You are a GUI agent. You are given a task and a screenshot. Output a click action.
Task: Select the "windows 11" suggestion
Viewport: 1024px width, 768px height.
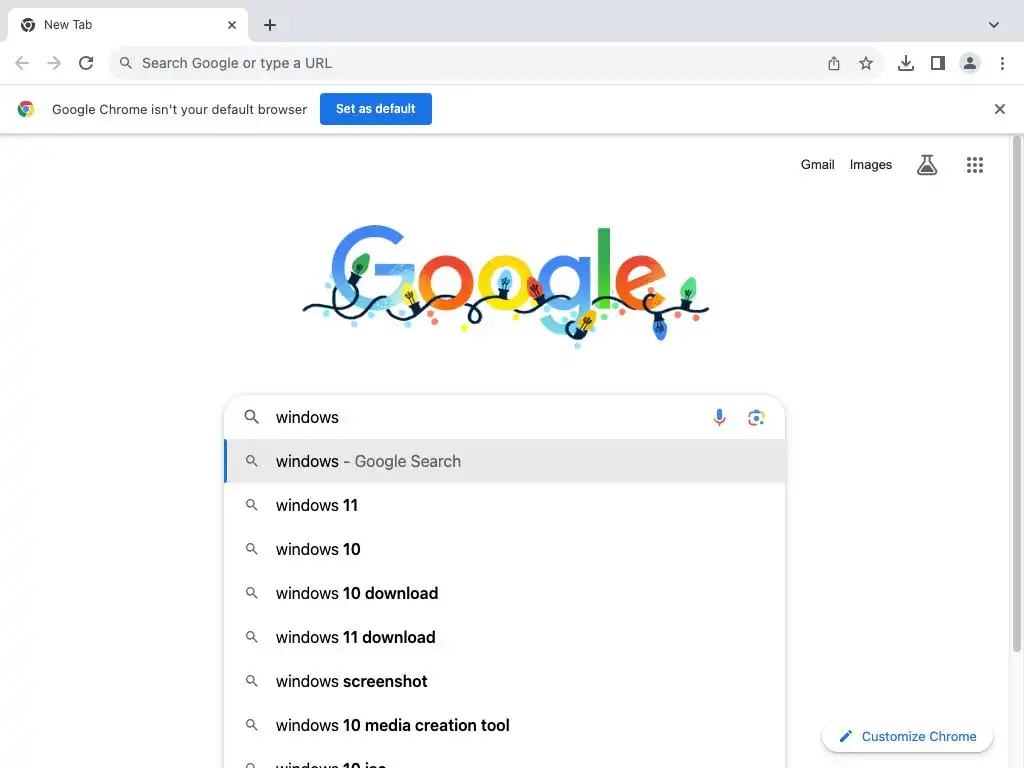(x=317, y=505)
